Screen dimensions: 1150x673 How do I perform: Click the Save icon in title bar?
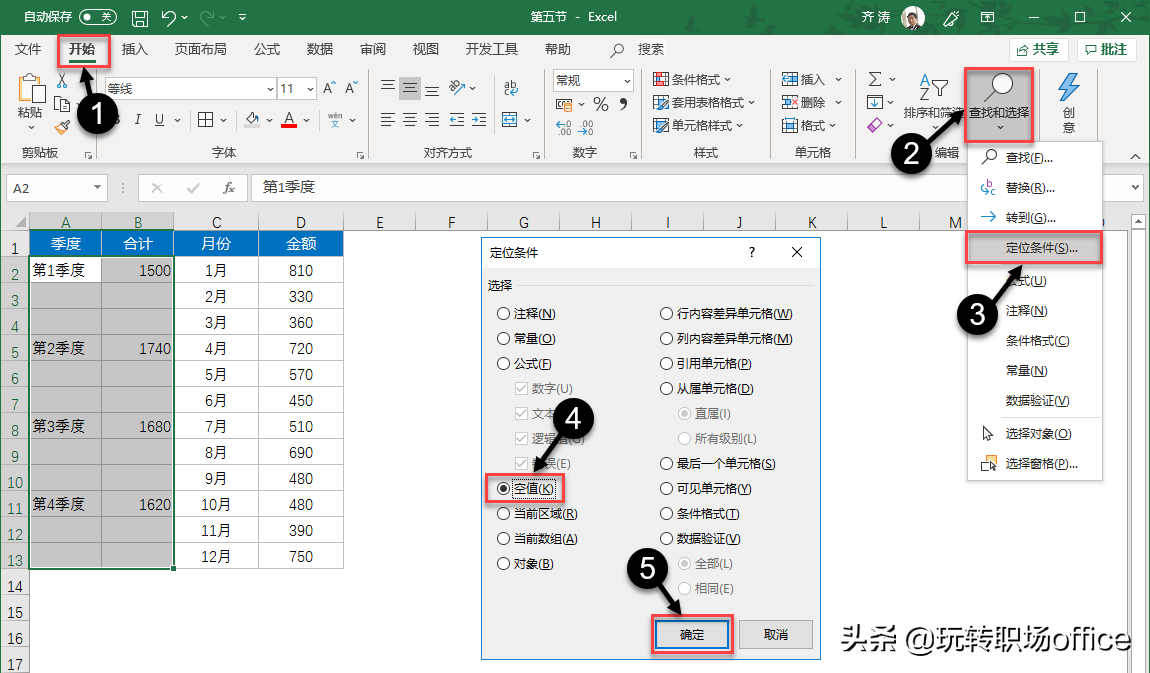141,18
